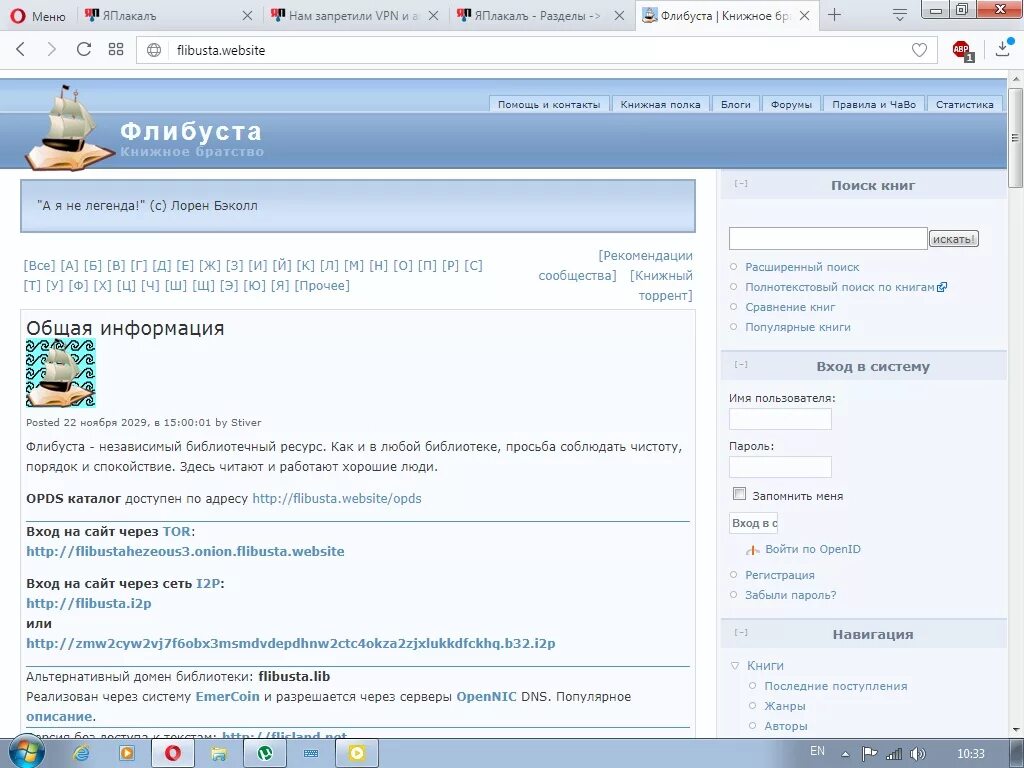This screenshot has height=768, width=1024.
Task: Open the Windows Start button
Action: [25, 754]
